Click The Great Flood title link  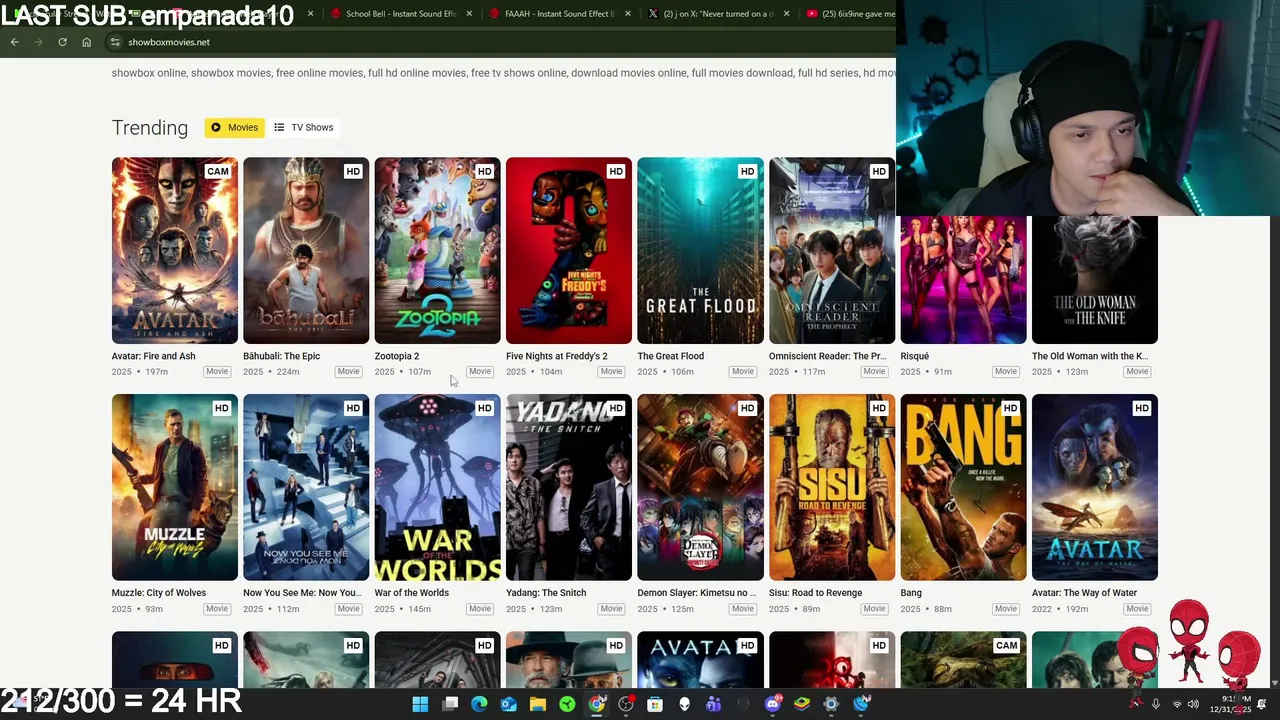671,356
